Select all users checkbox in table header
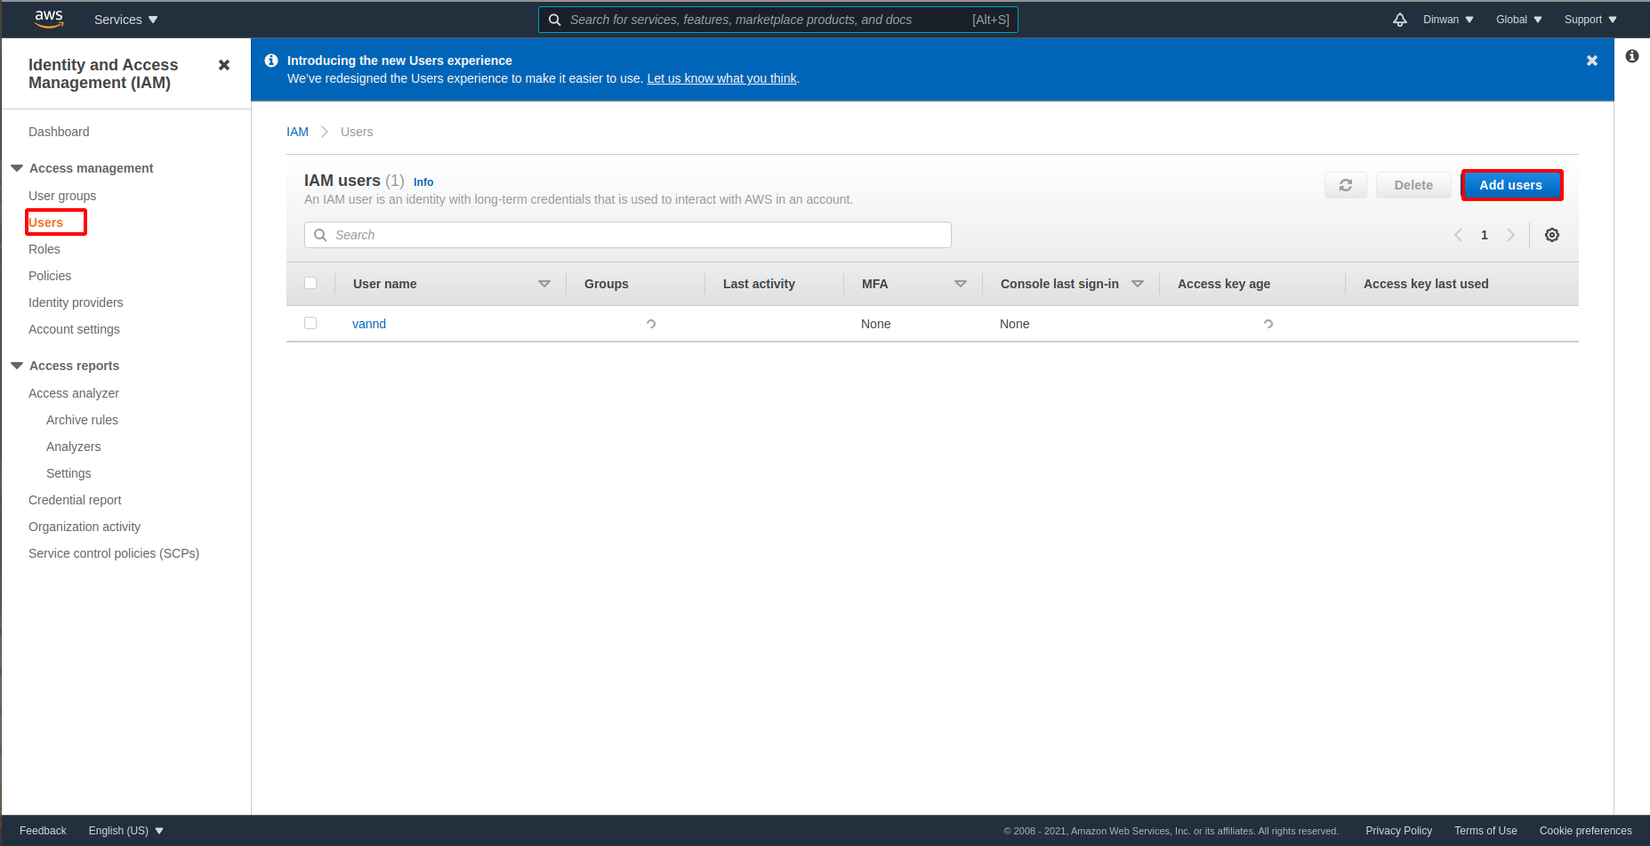Viewport: 1650px width, 846px height. coord(311,283)
